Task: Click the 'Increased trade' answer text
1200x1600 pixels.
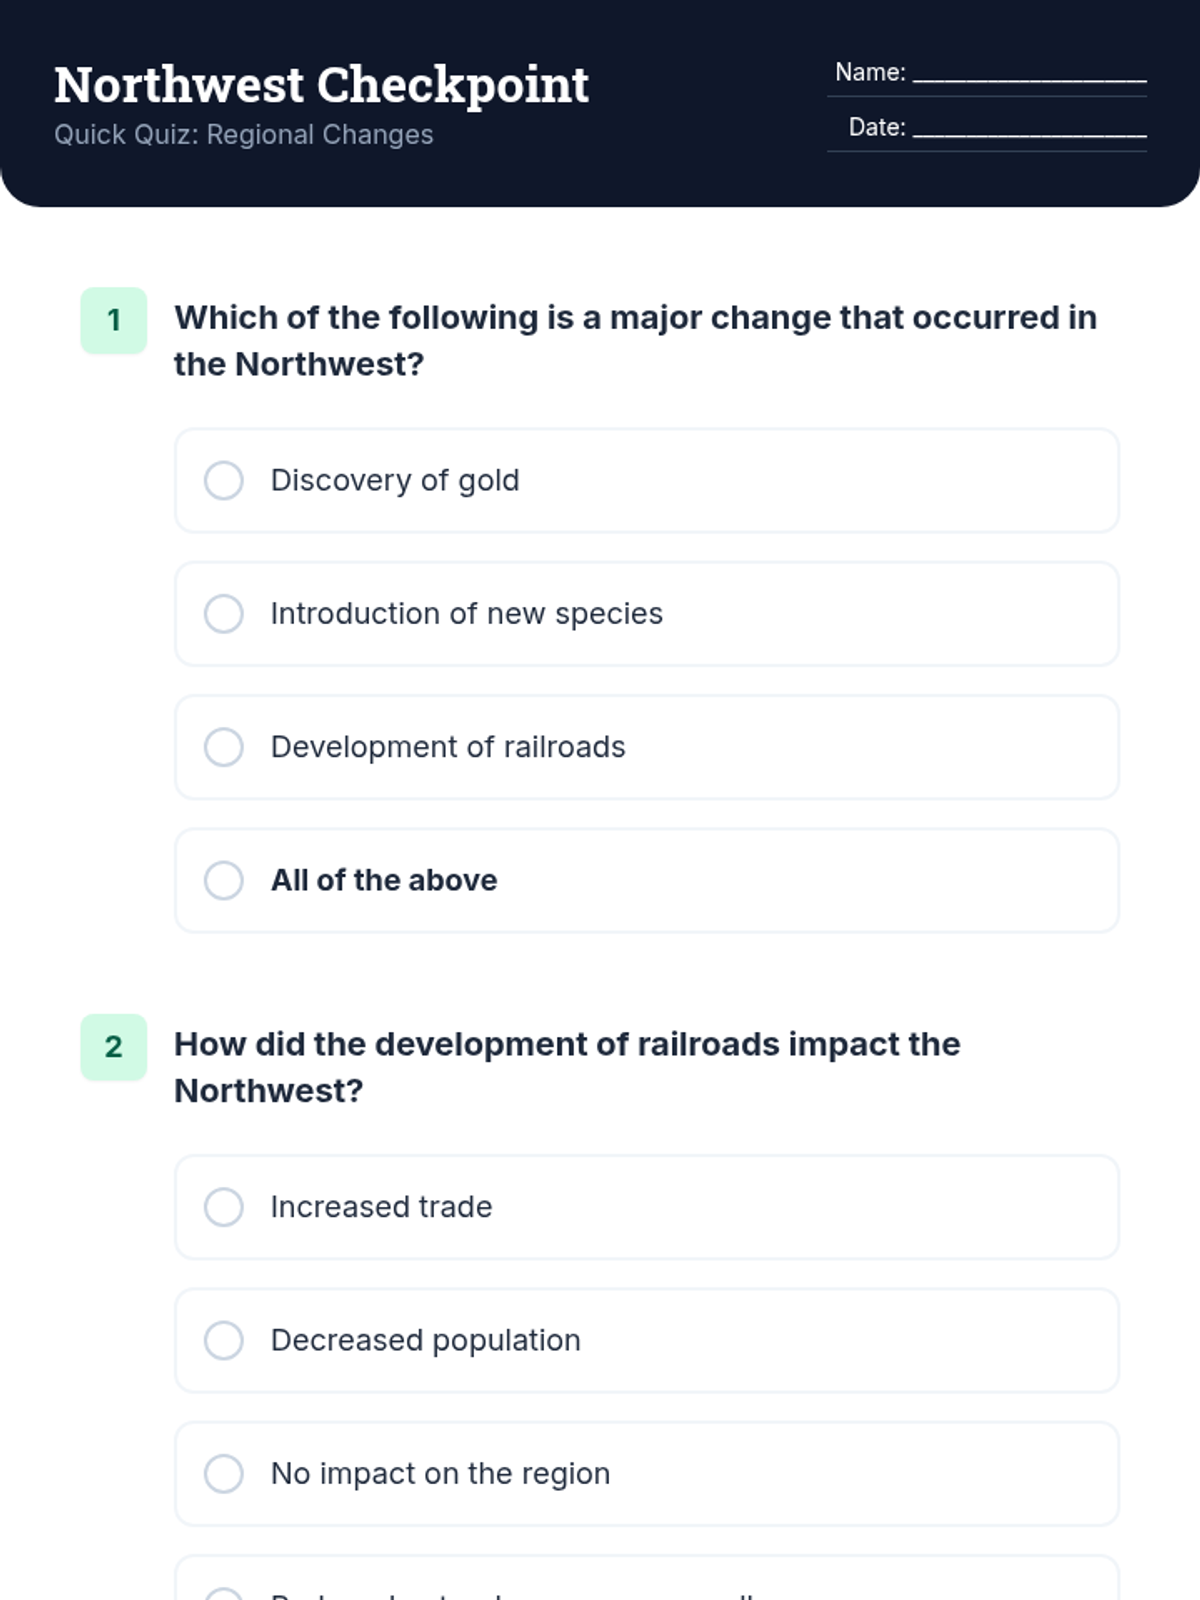Action: pyautogui.click(x=381, y=1207)
